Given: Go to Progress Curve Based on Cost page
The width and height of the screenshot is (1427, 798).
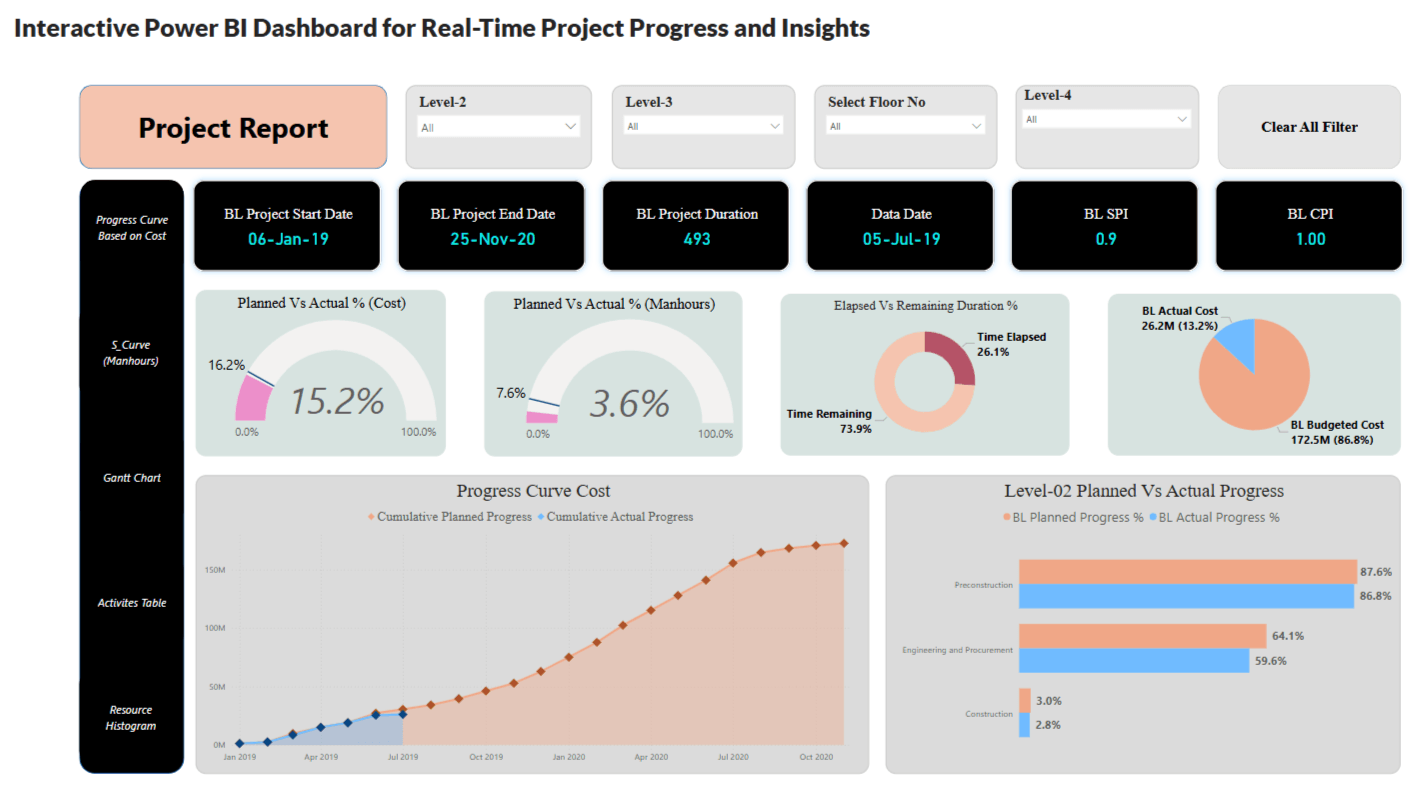Looking at the screenshot, I should [132, 228].
